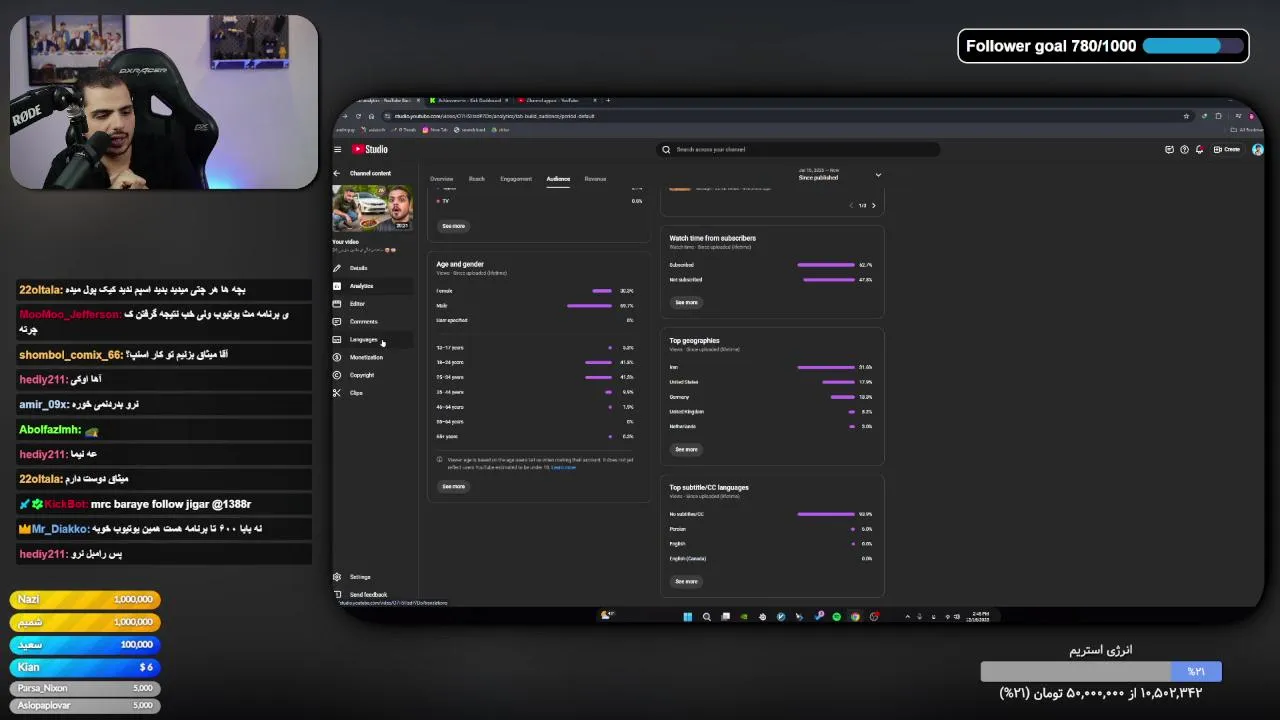
Task: Click the Female percentage bar
Action: point(602,291)
